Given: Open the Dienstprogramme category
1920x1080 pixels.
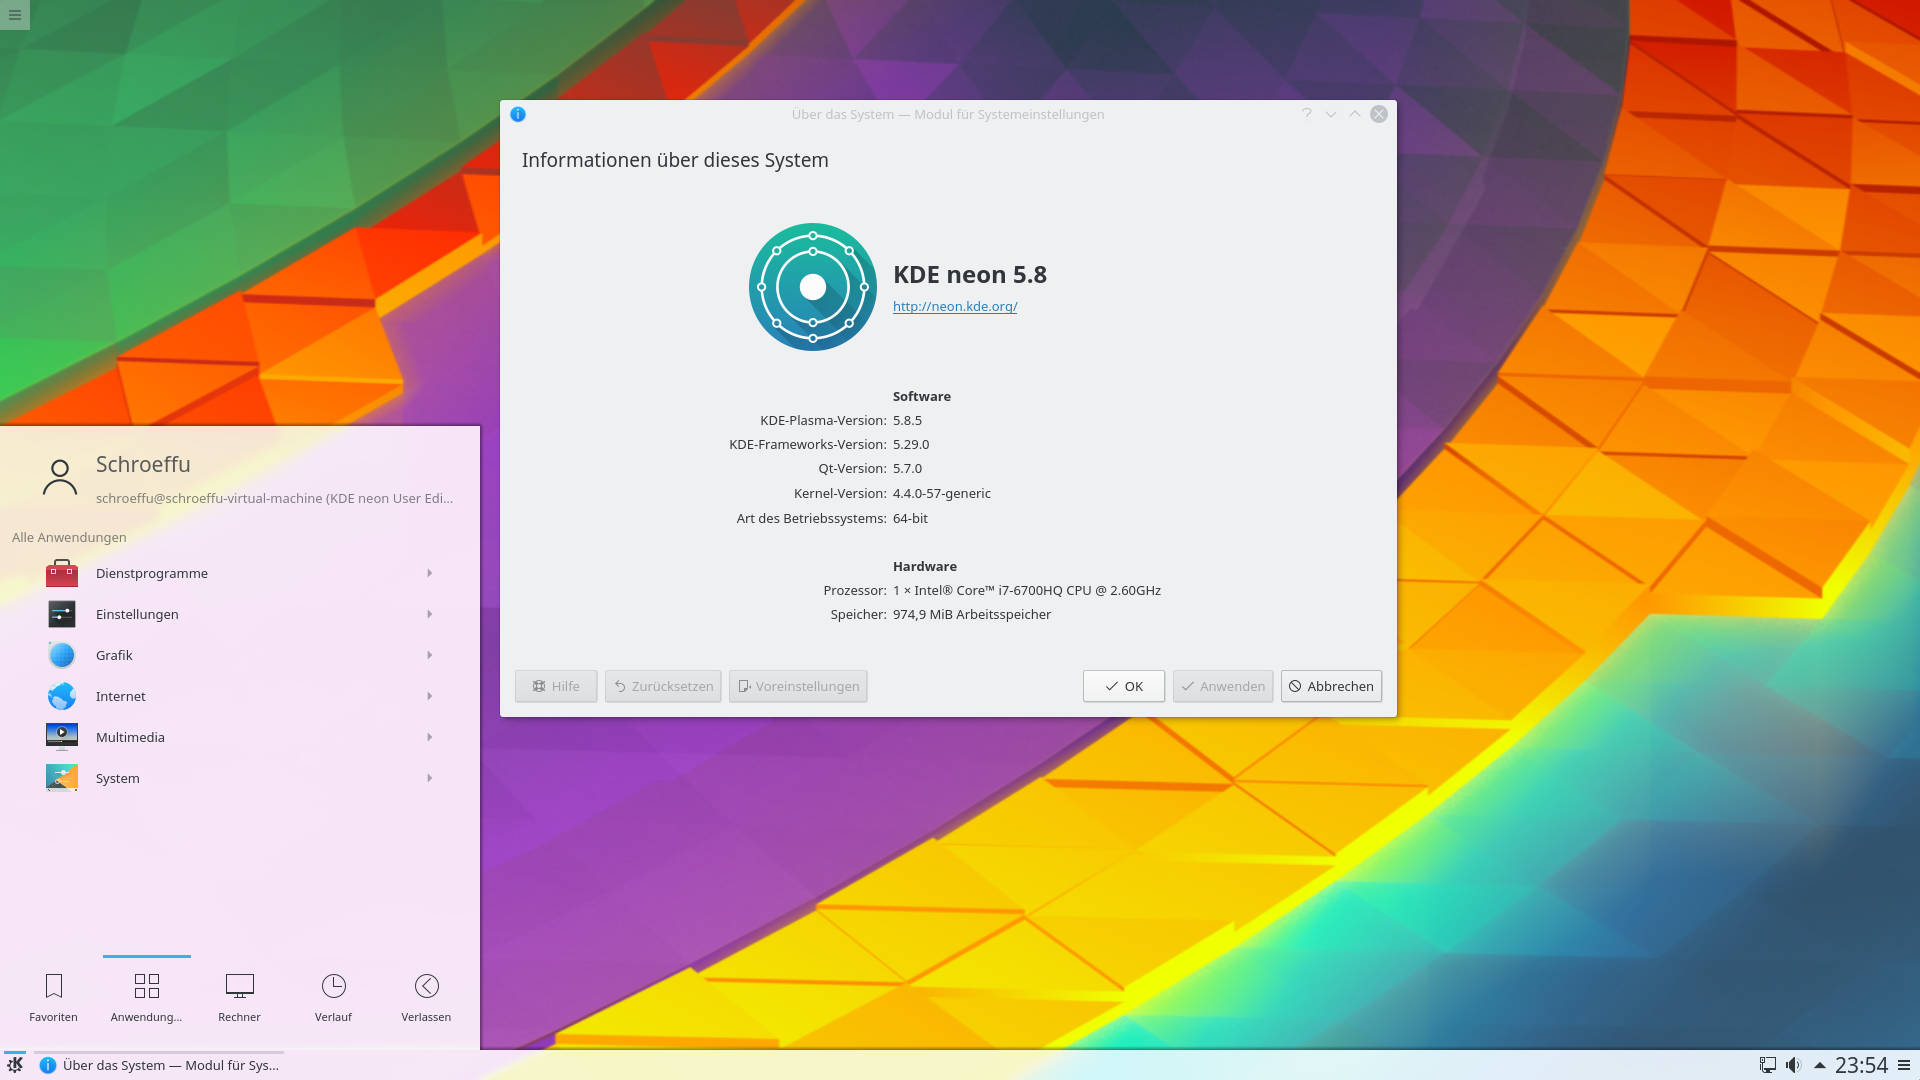Looking at the screenshot, I should 240,573.
